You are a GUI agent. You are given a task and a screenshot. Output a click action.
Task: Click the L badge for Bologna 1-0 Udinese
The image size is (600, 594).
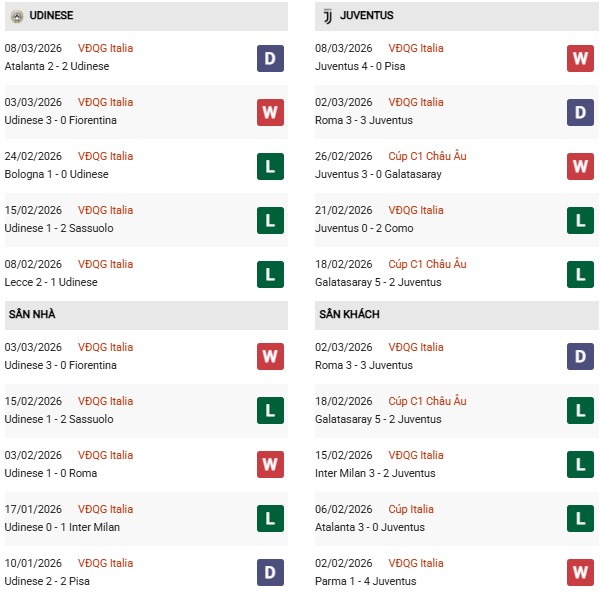[270, 166]
